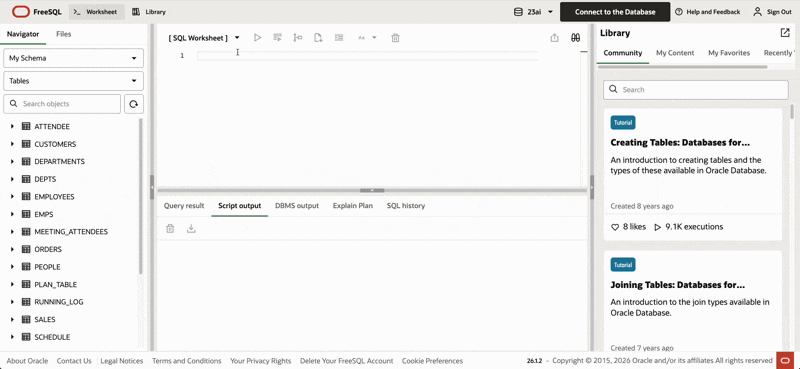This screenshot has height=369, width=800.
Task: Open Joining Tables tutorial card title
Action: click(678, 285)
